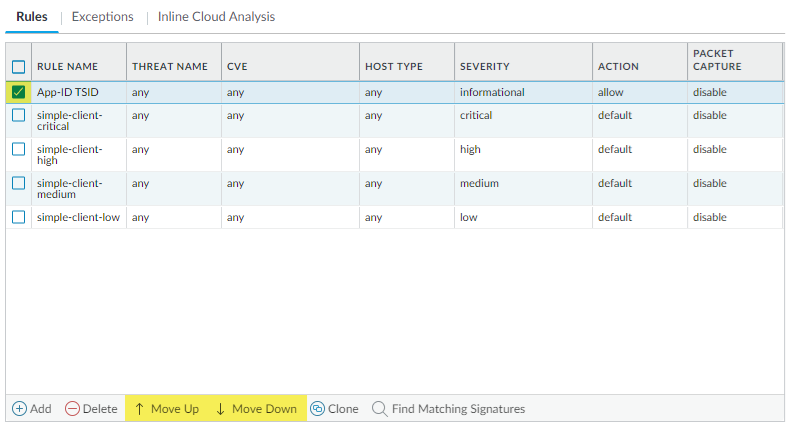Click the App-ID TSID rule name
790x428 pixels.
click(68, 93)
